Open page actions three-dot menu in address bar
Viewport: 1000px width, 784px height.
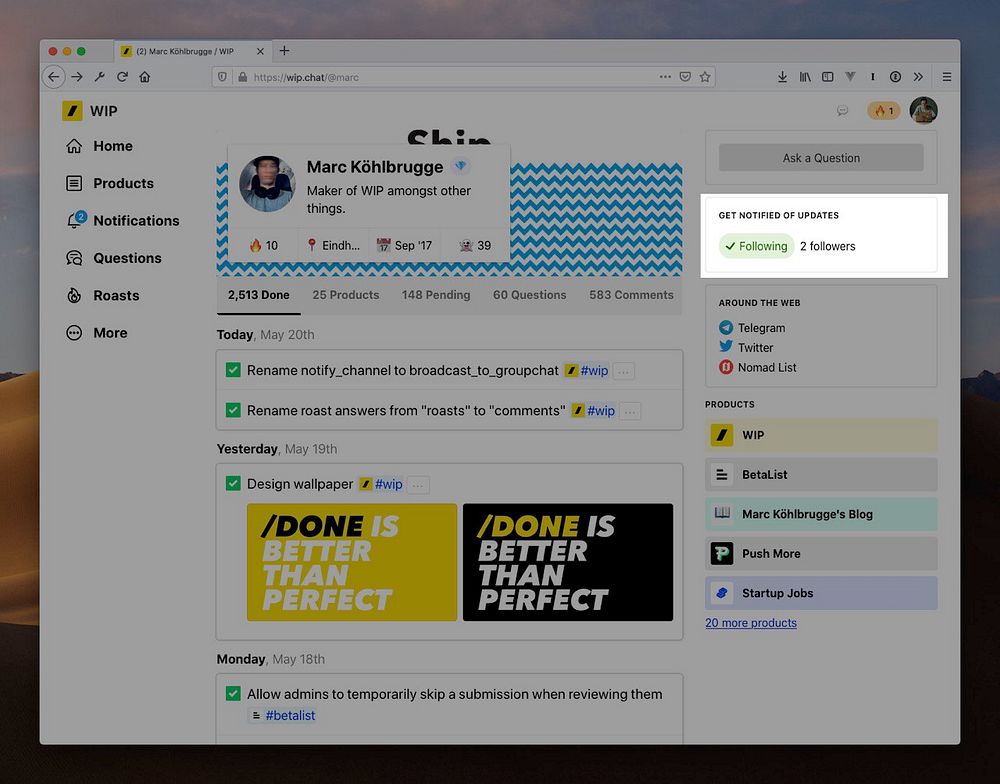pyautogui.click(x=665, y=77)
